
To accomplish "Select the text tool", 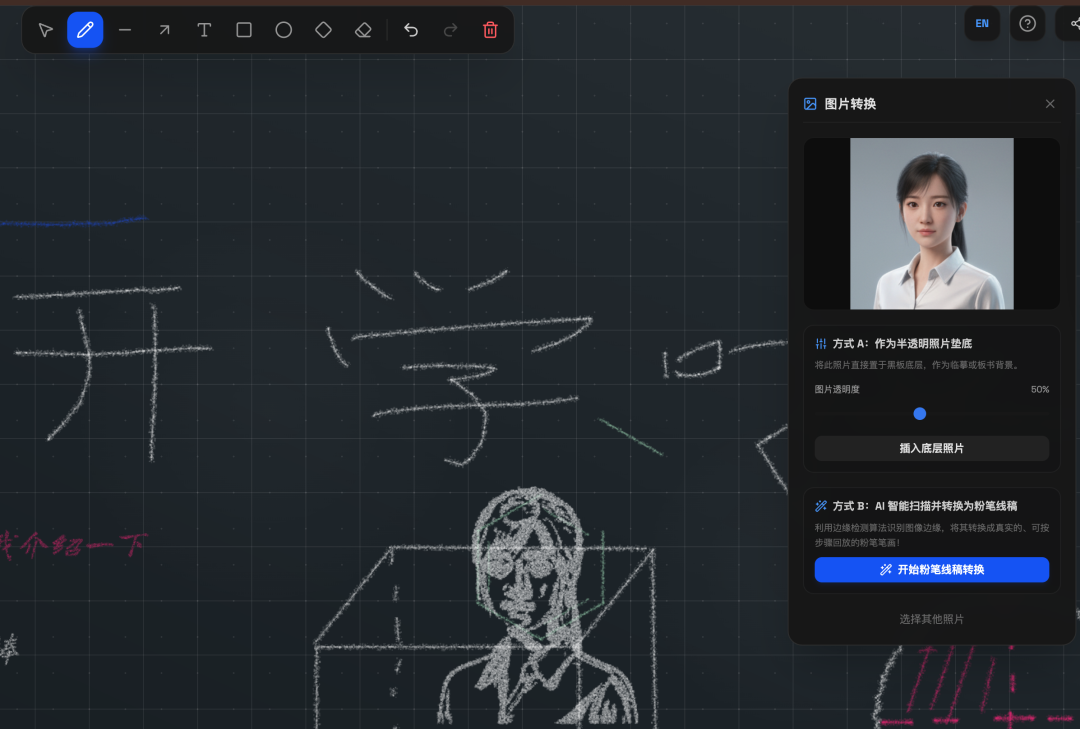I will point(204,30).
